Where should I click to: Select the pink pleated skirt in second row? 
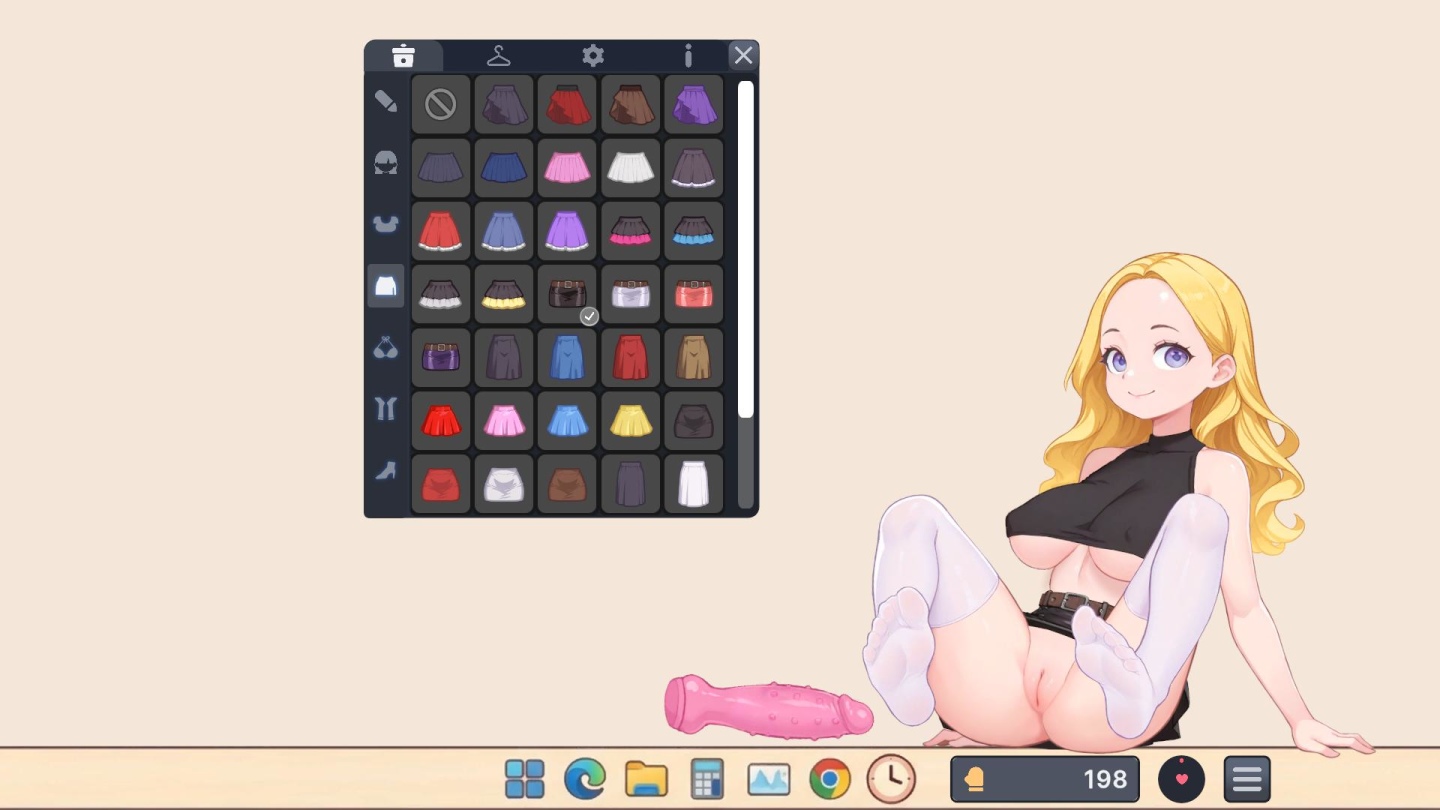567,167
